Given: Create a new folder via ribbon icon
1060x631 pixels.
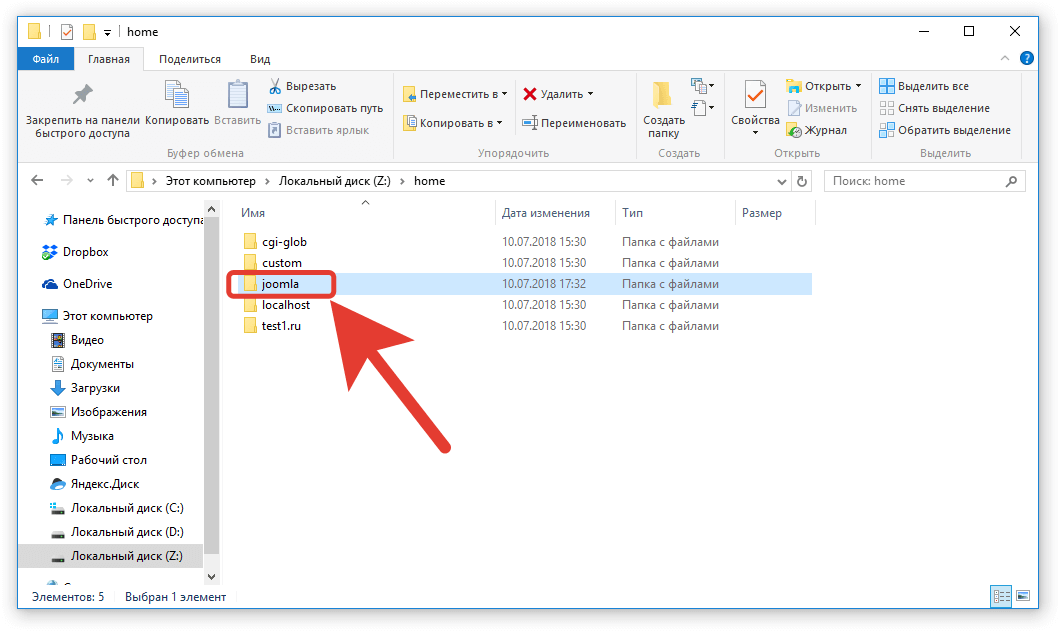Looking at the screenshot, I should pyautogui.click(x=663, y=97).
